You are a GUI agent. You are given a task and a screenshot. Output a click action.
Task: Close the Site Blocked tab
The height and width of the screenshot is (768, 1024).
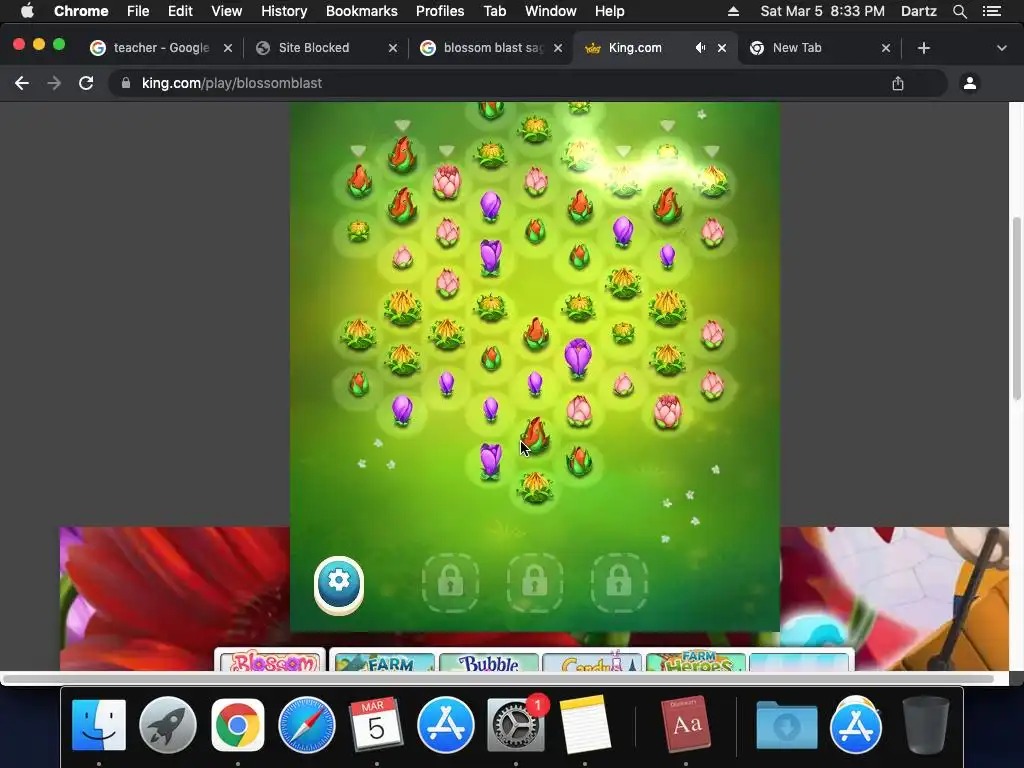392,48
